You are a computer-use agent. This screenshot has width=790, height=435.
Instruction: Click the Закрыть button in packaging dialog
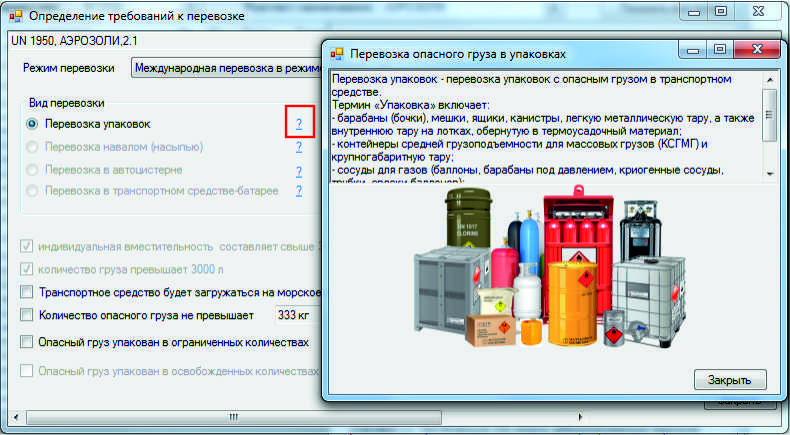click(730, 380)
